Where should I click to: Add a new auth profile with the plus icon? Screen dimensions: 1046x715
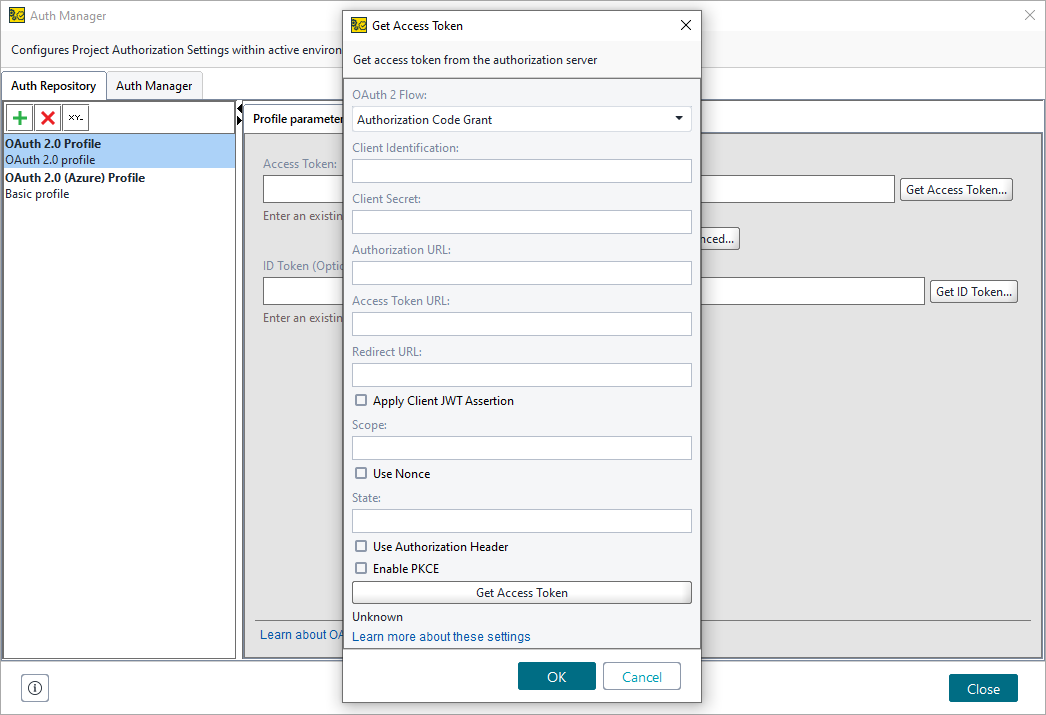point(19,117)
